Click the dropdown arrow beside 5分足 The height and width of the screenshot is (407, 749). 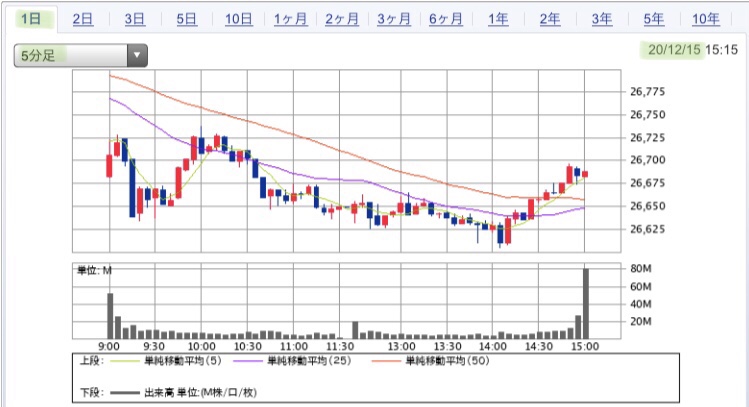137,55
